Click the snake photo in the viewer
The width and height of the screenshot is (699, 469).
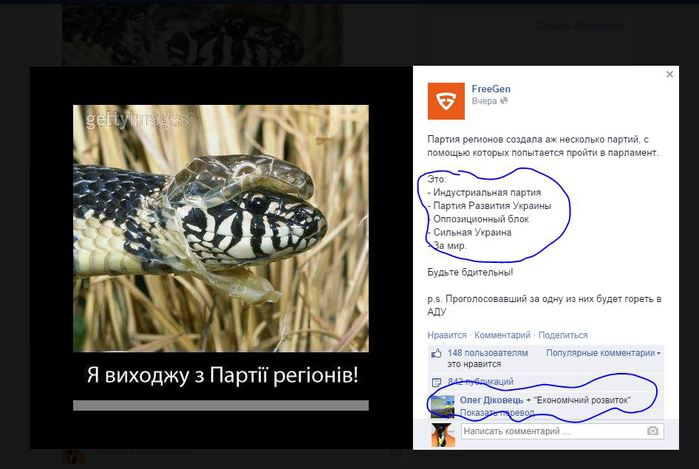(221, 228)
